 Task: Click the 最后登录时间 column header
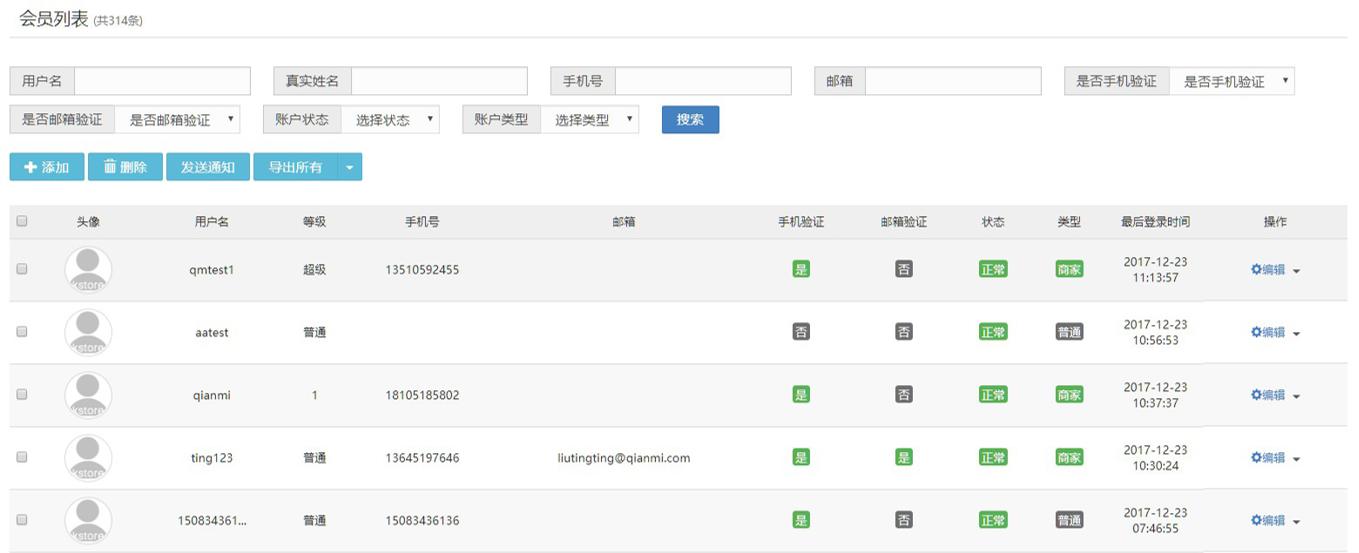tap(1155, 222)
